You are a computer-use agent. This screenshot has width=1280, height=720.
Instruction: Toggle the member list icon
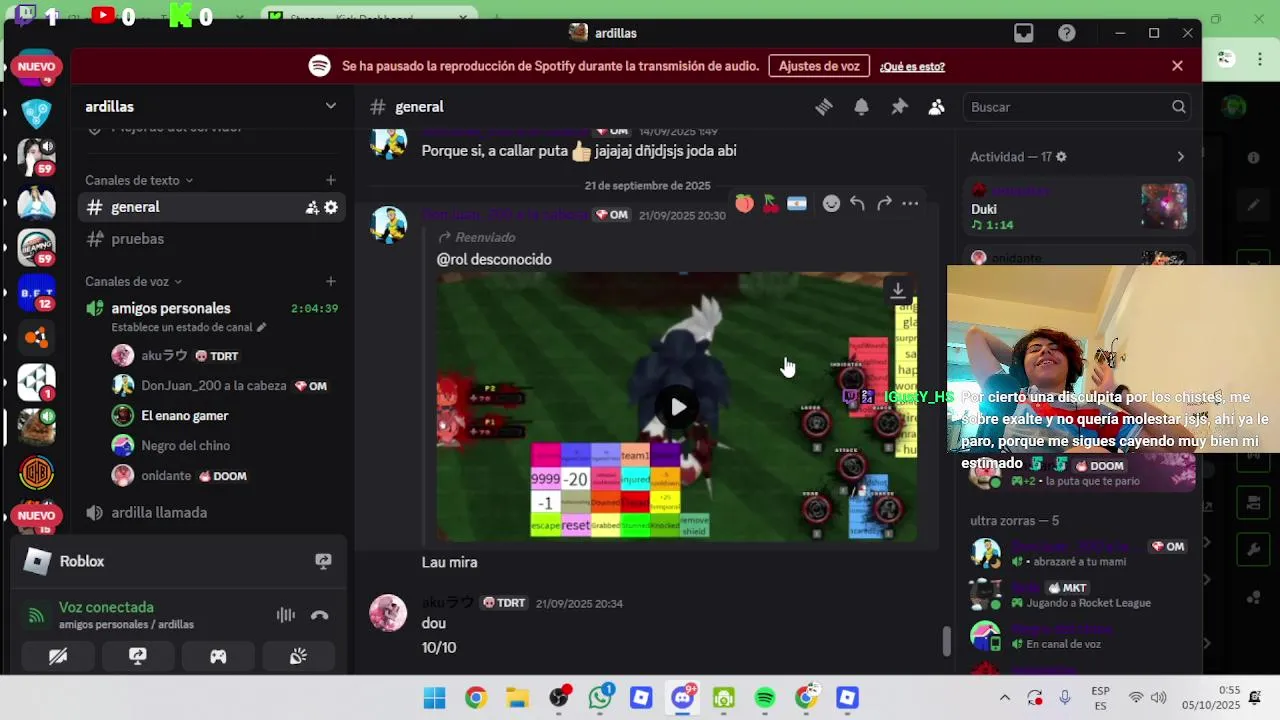(936, 107)
